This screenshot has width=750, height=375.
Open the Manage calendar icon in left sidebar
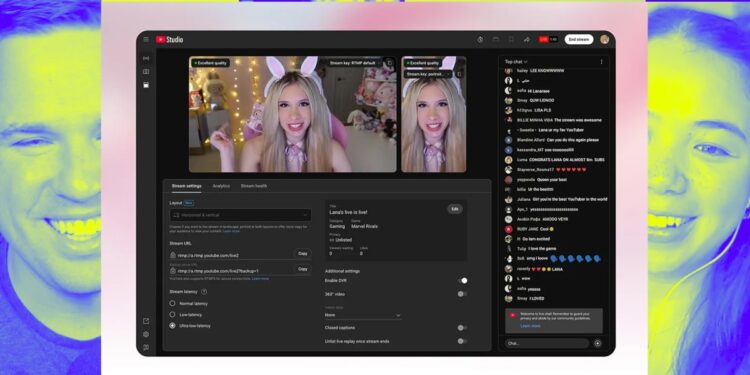pyautogui.click(x=146, y=85)
